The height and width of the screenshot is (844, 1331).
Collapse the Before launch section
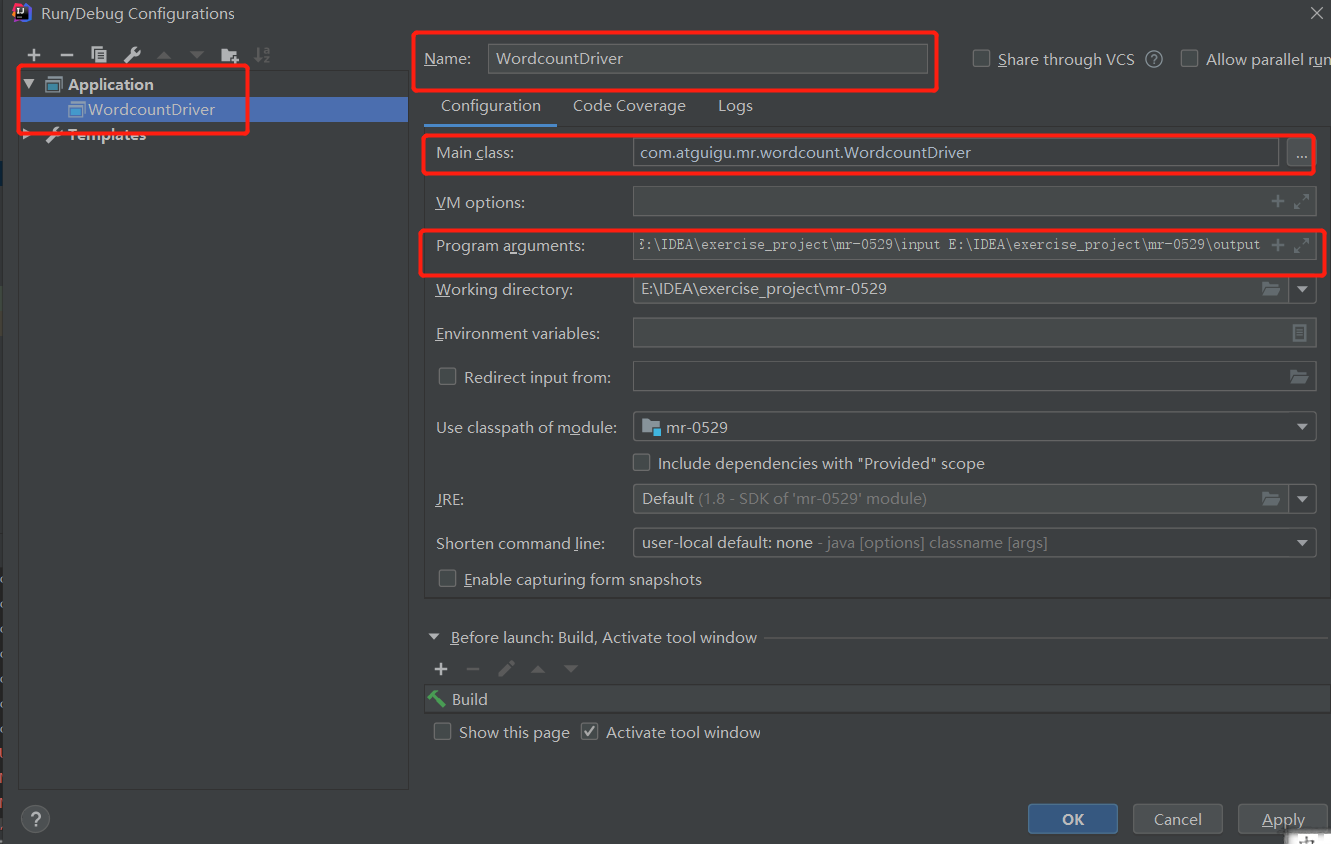[x=434, y=636]
